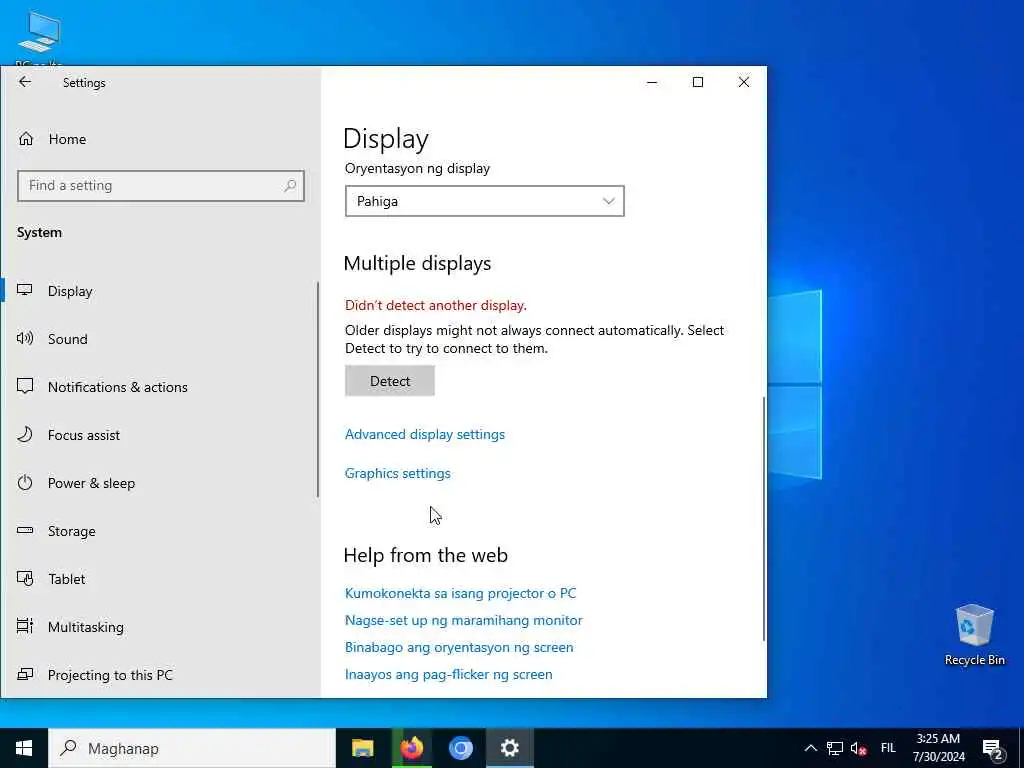Expand the Oryentasyon ng display dropdown

(x=485, y=201)
